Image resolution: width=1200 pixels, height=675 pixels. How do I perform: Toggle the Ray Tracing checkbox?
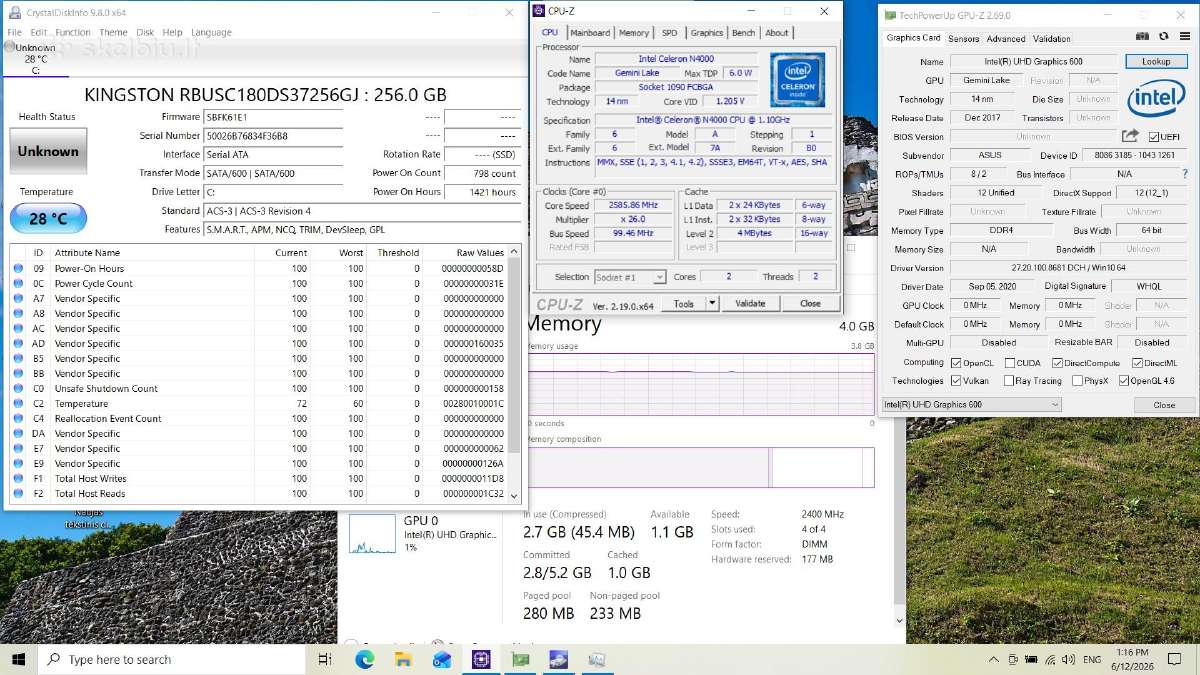point(1010,381)
